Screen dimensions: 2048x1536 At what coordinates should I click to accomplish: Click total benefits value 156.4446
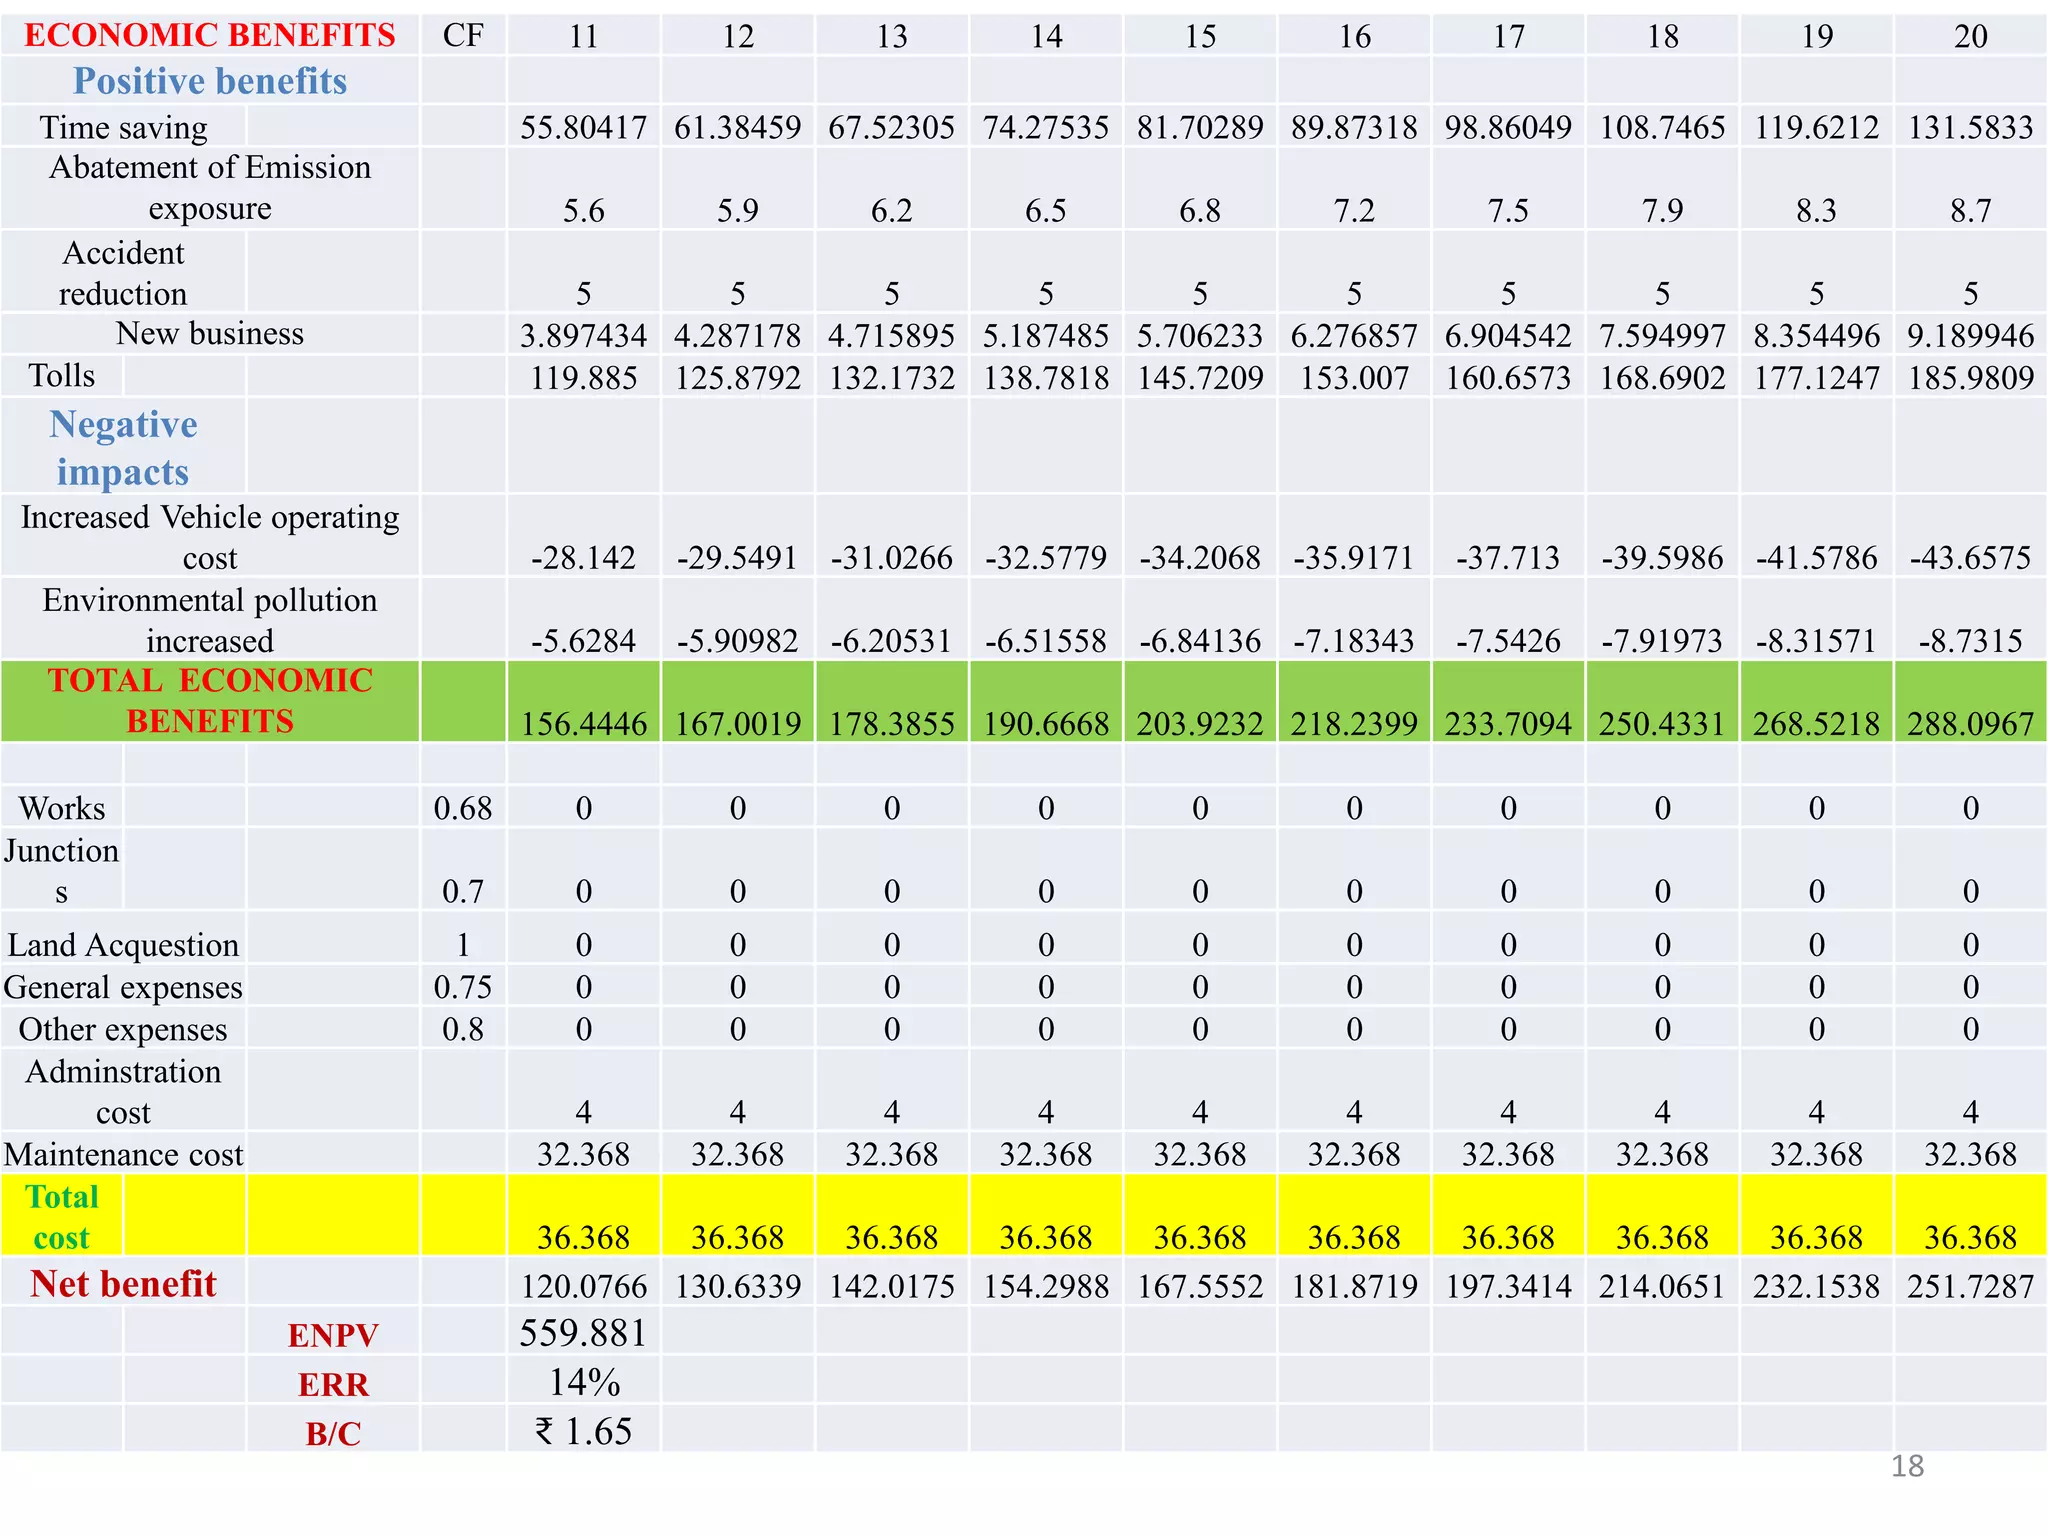(x=584, y=724)
